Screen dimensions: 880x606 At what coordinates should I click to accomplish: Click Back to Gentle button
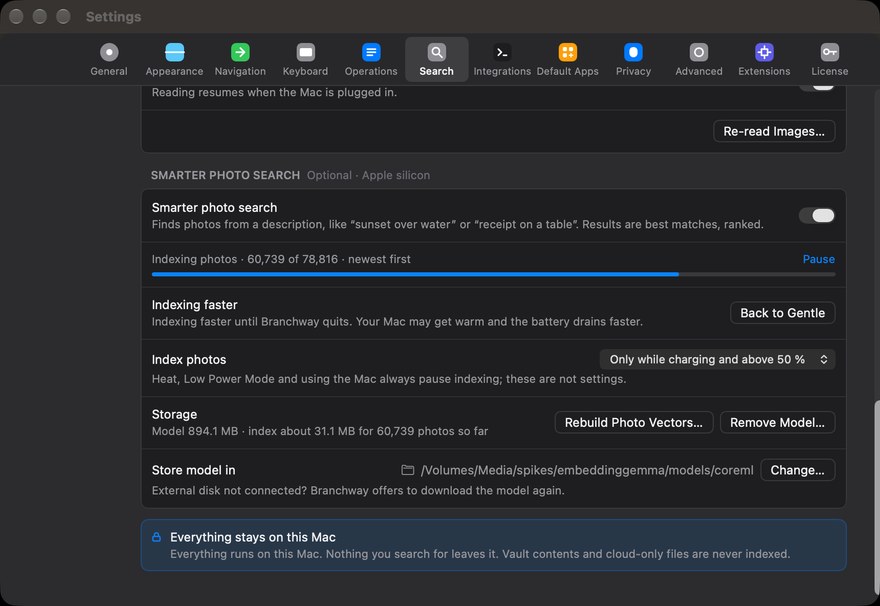(782, 313)
